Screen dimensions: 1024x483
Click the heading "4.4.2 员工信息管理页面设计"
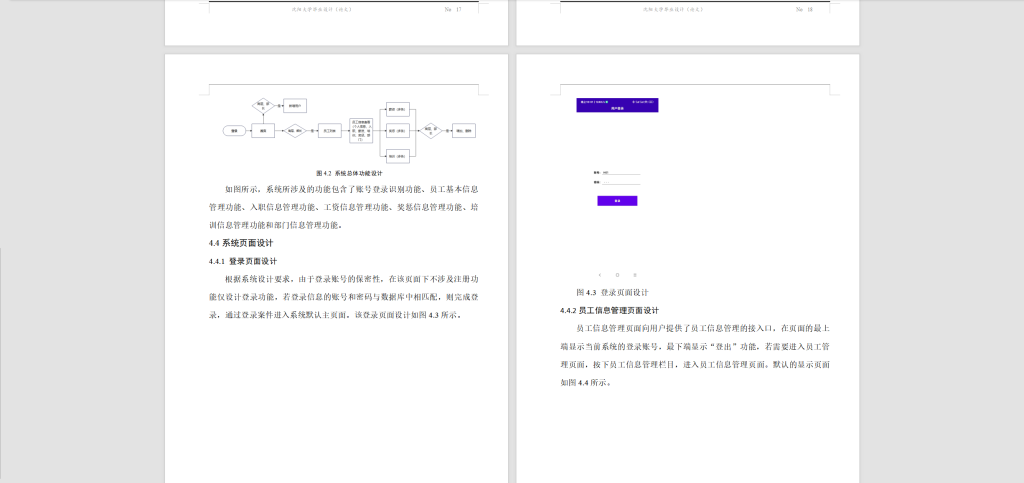click(609, 311)
